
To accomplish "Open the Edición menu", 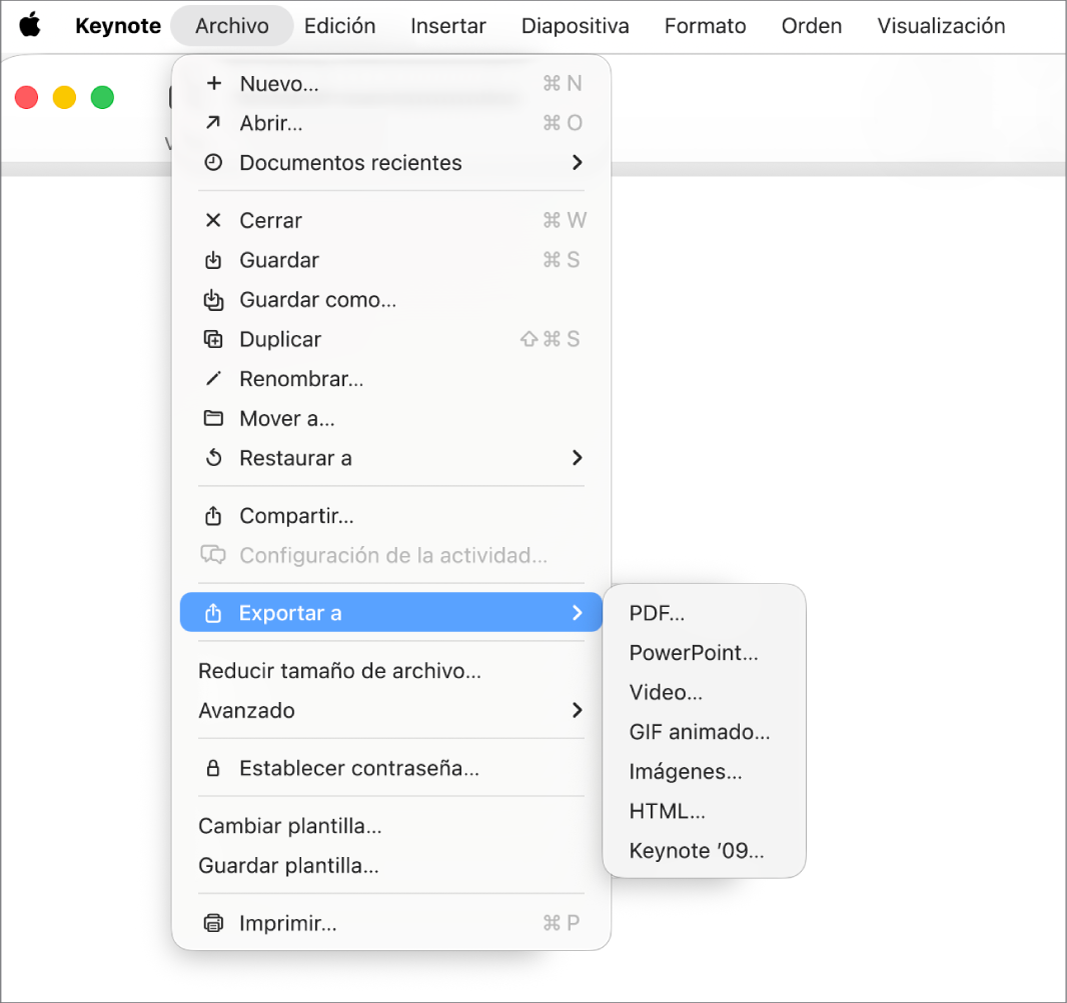I will click(339, 26).
